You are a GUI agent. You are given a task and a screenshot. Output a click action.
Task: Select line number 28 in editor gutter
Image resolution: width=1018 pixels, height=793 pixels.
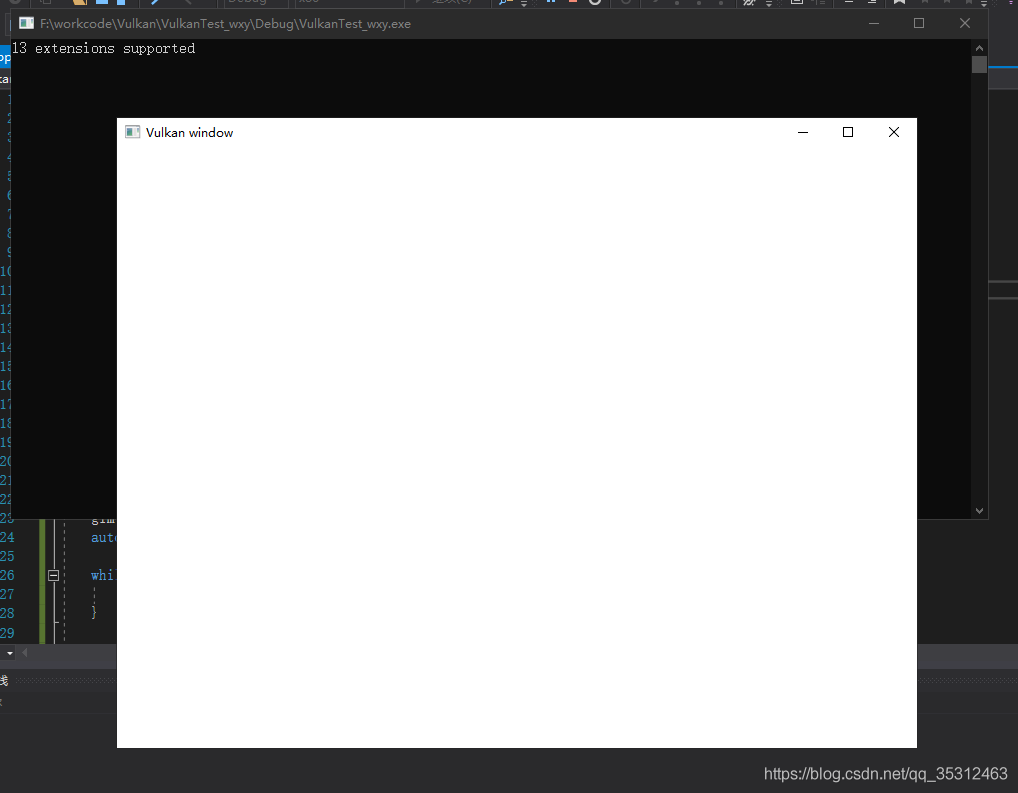tap(7, 613)
